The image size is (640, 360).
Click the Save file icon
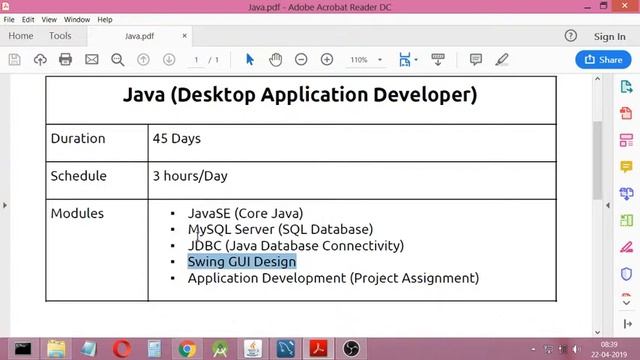[15, 60]
